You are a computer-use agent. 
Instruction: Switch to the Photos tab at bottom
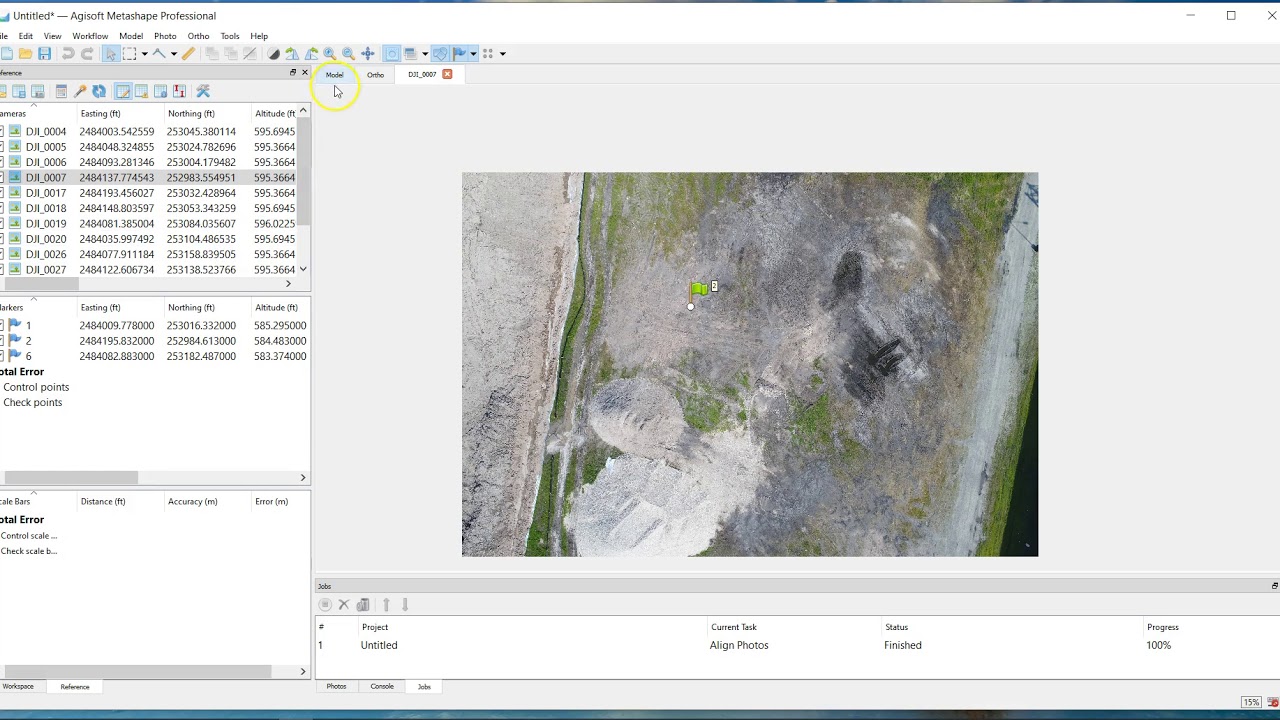tap(336, 687)
